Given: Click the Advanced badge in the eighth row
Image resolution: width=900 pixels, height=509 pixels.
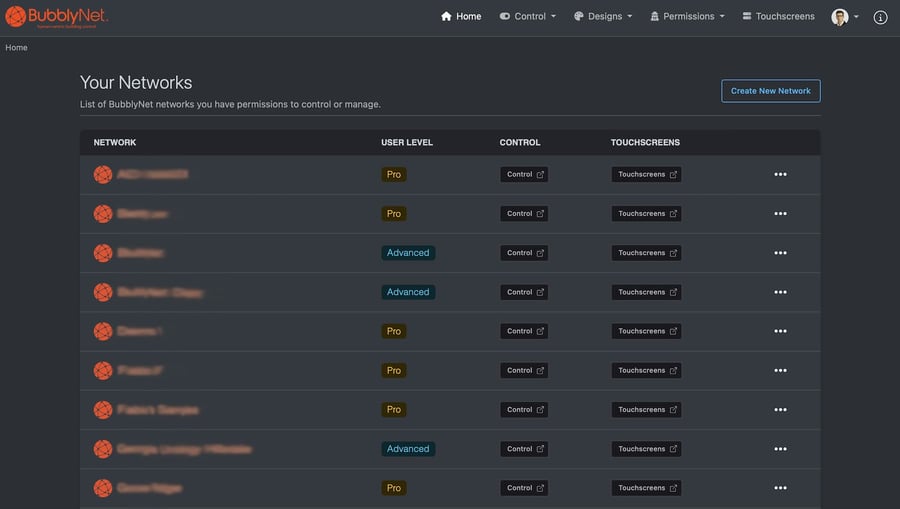Looking at the screenshot, I should coord(408,449).
